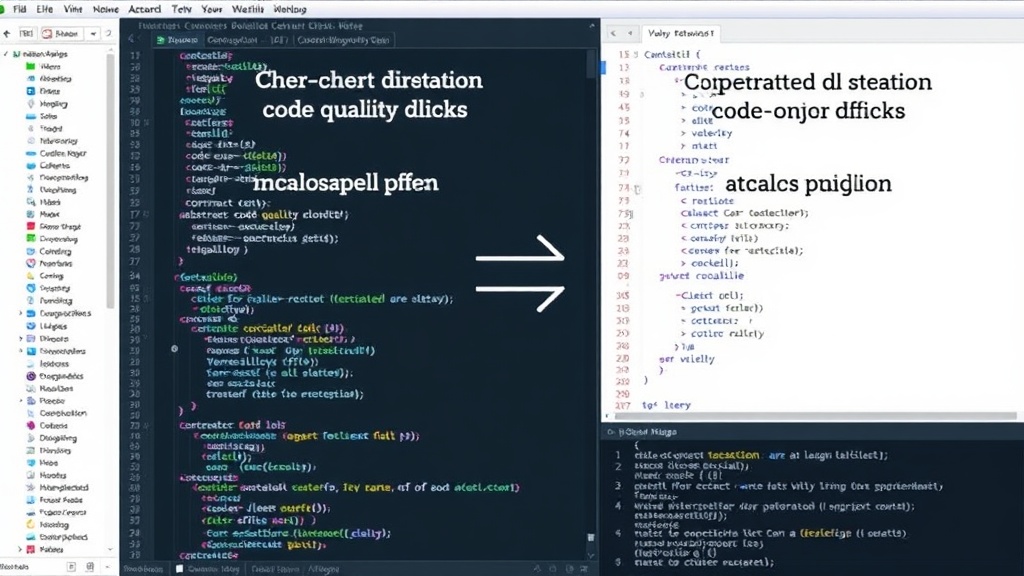Switch to the second editor tab
1024x576 pixels.
coord(246,40)
